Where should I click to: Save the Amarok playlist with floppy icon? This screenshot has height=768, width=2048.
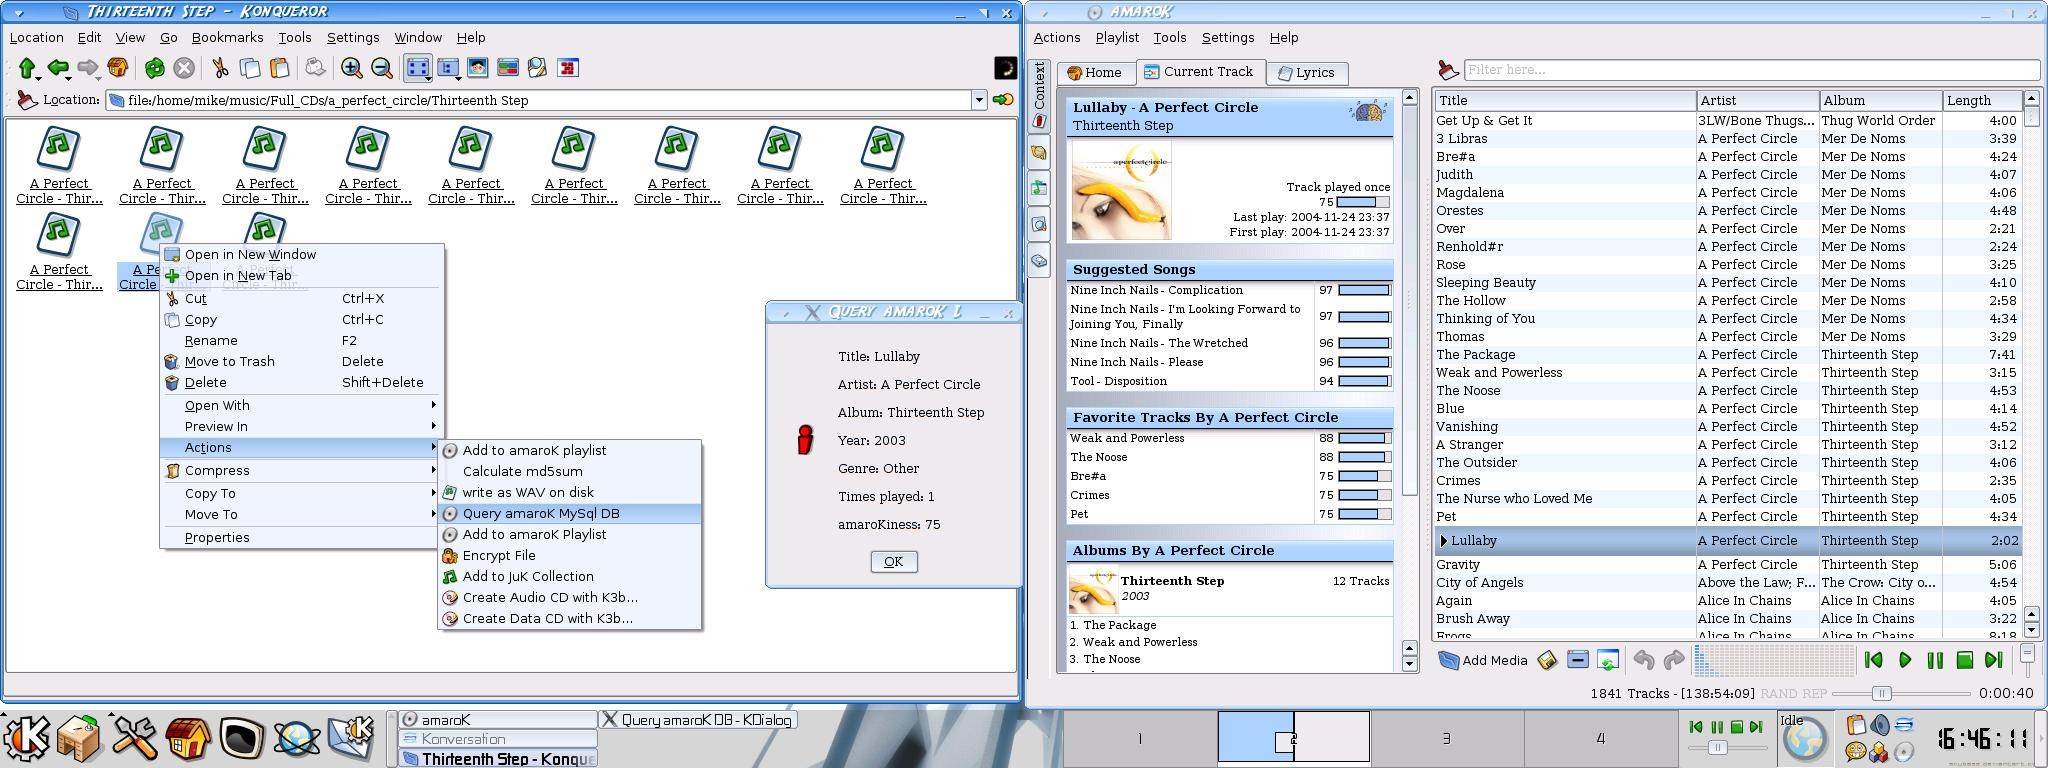coord(1547,660)
